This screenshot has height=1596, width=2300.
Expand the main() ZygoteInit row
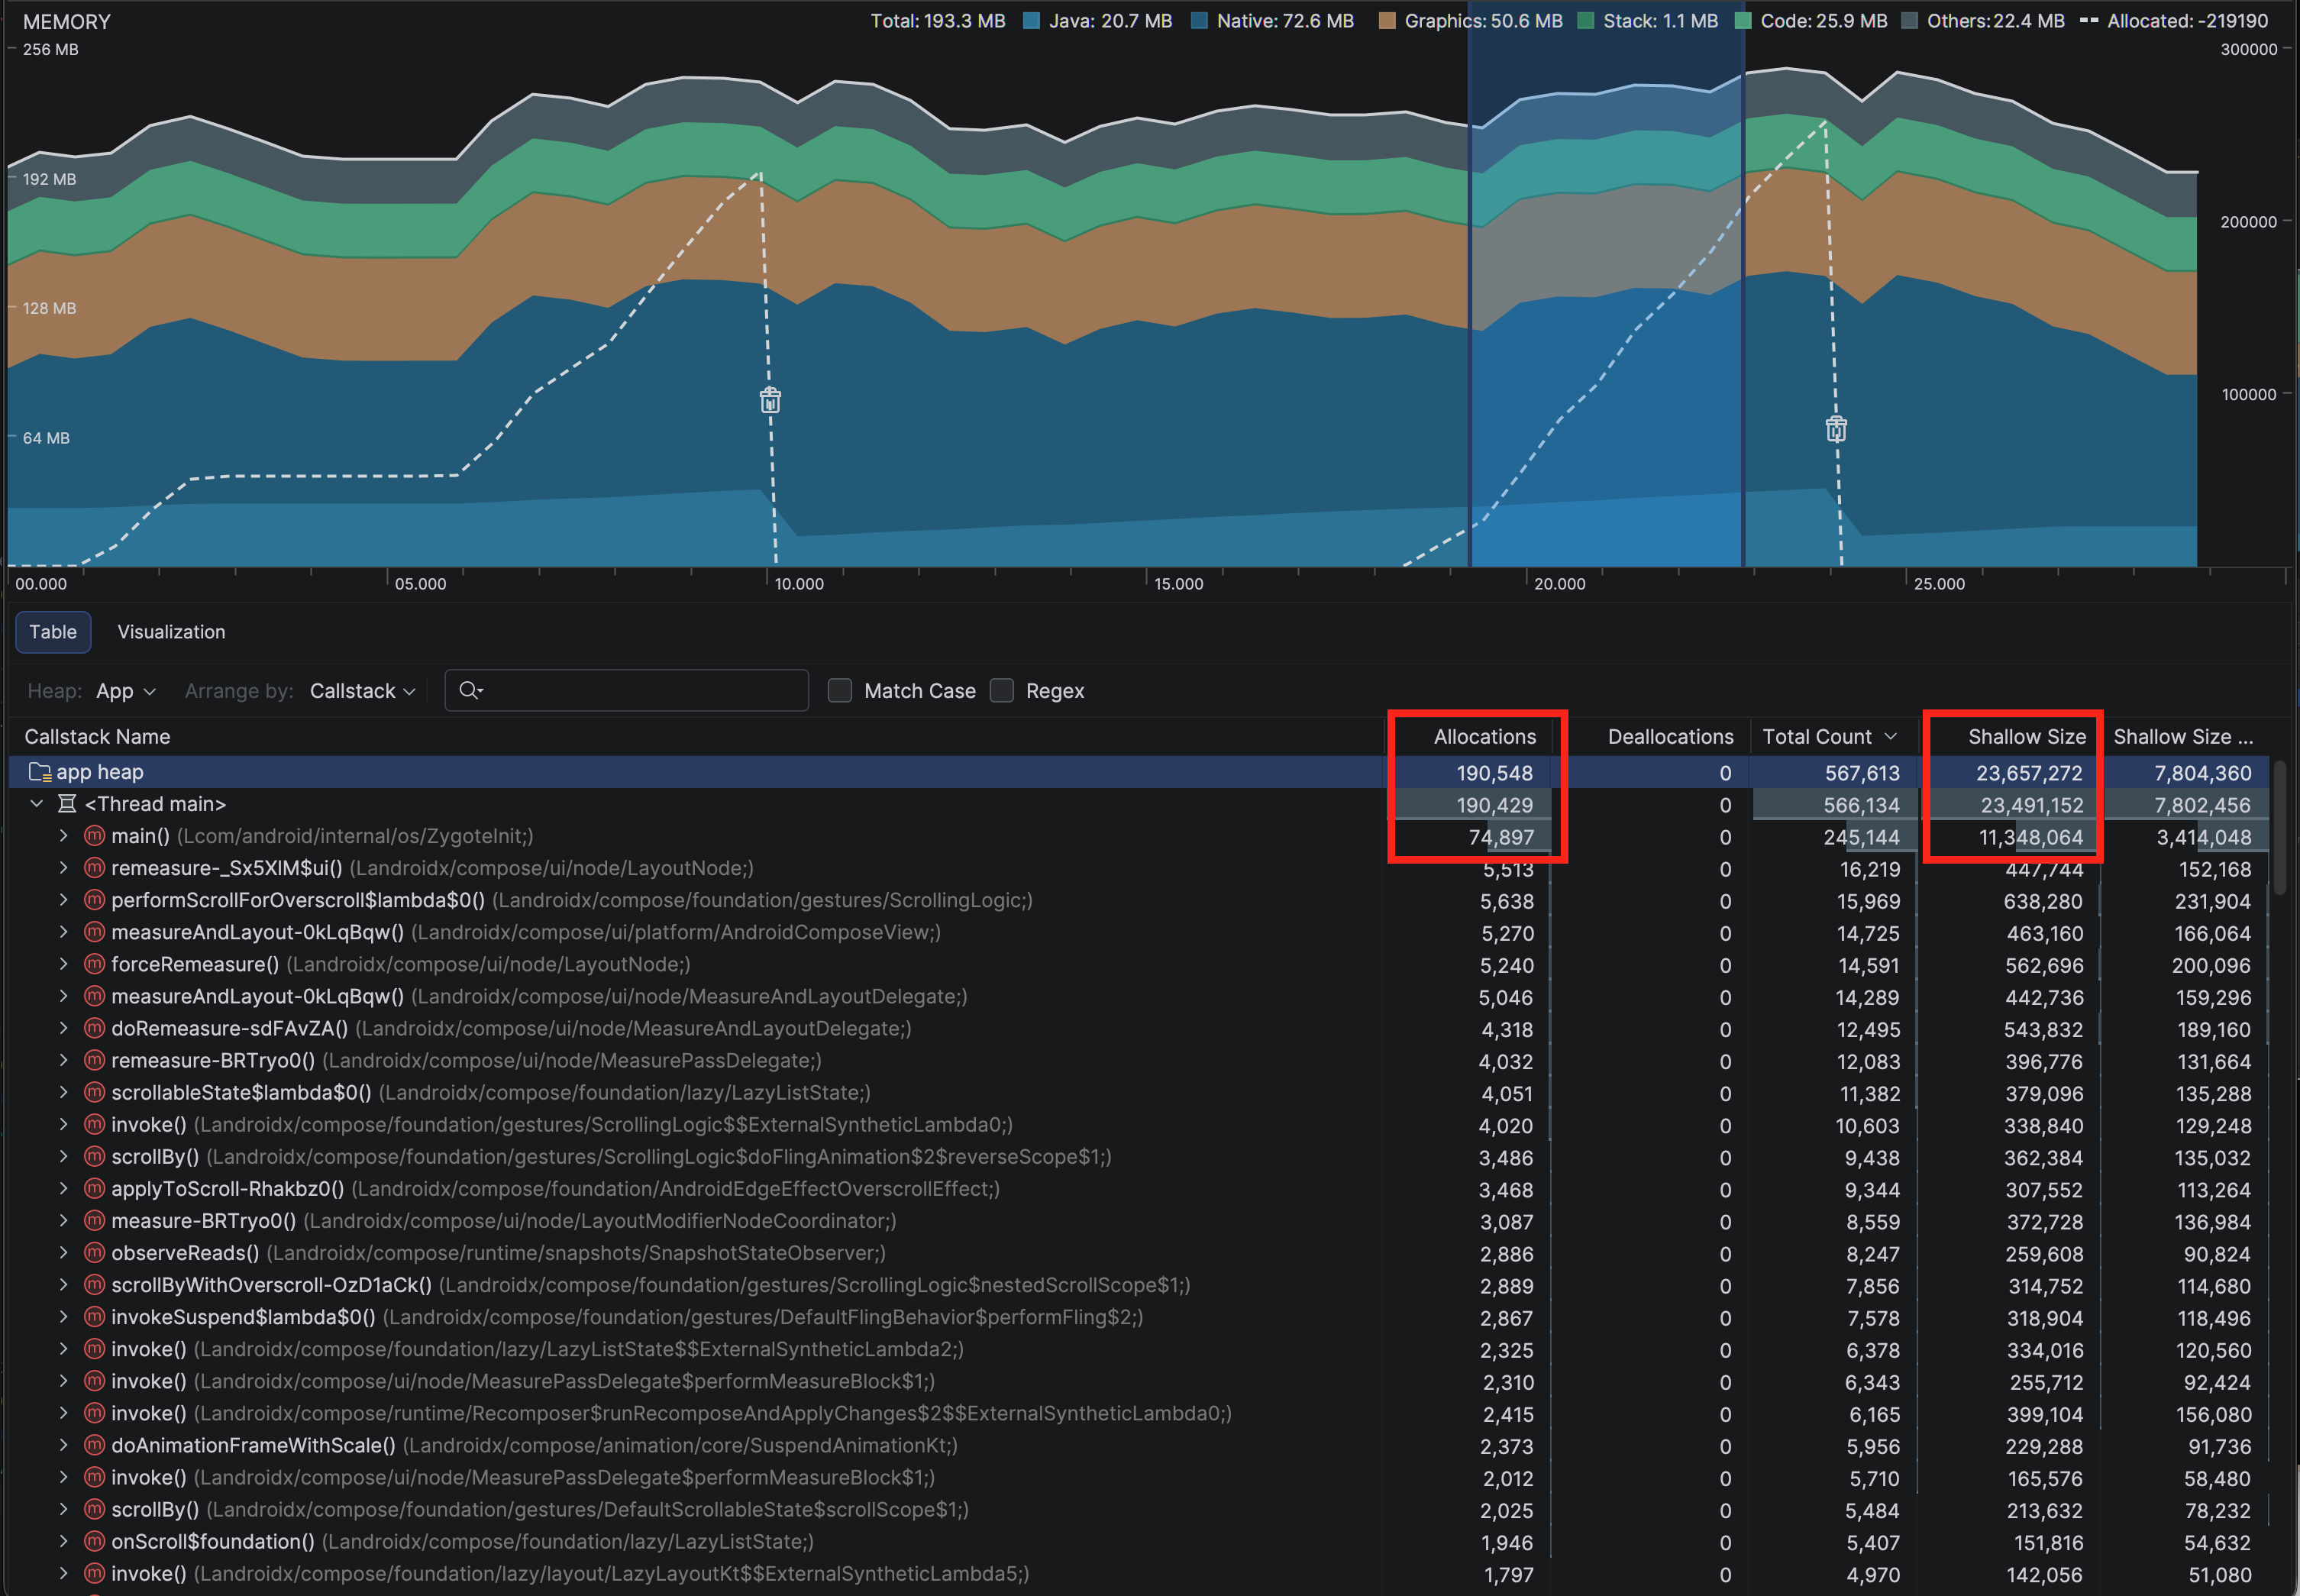63,836
